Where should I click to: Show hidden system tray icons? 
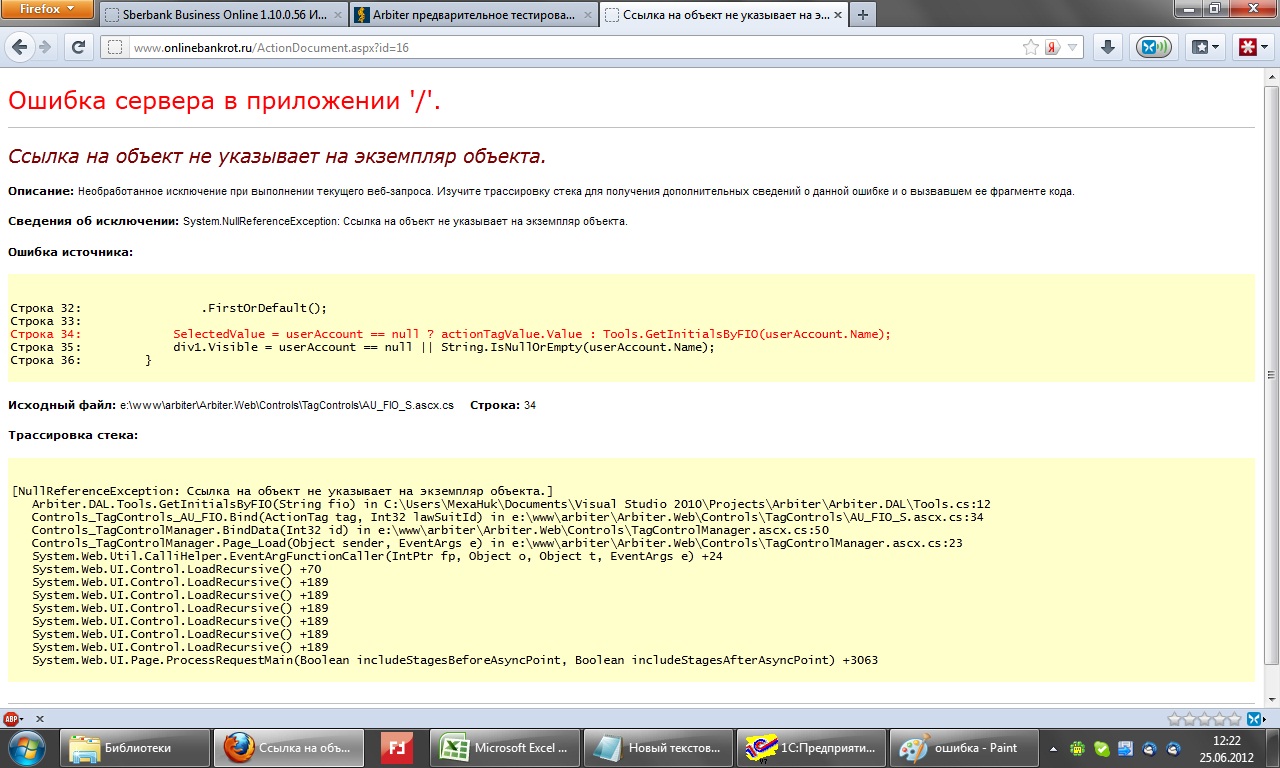point(1053,748)
